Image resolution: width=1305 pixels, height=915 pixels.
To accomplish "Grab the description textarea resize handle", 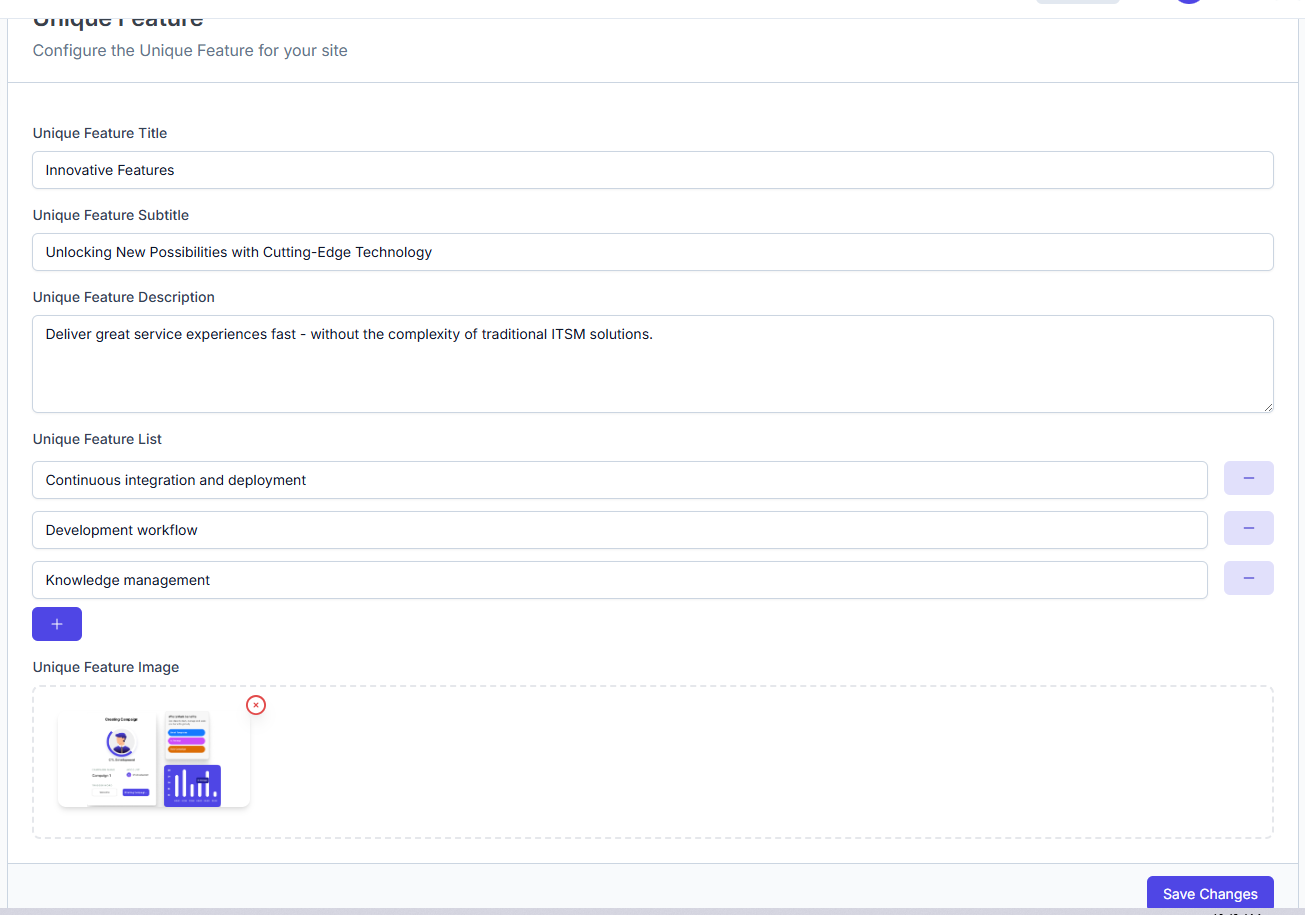I will (x=1267, y=406).
